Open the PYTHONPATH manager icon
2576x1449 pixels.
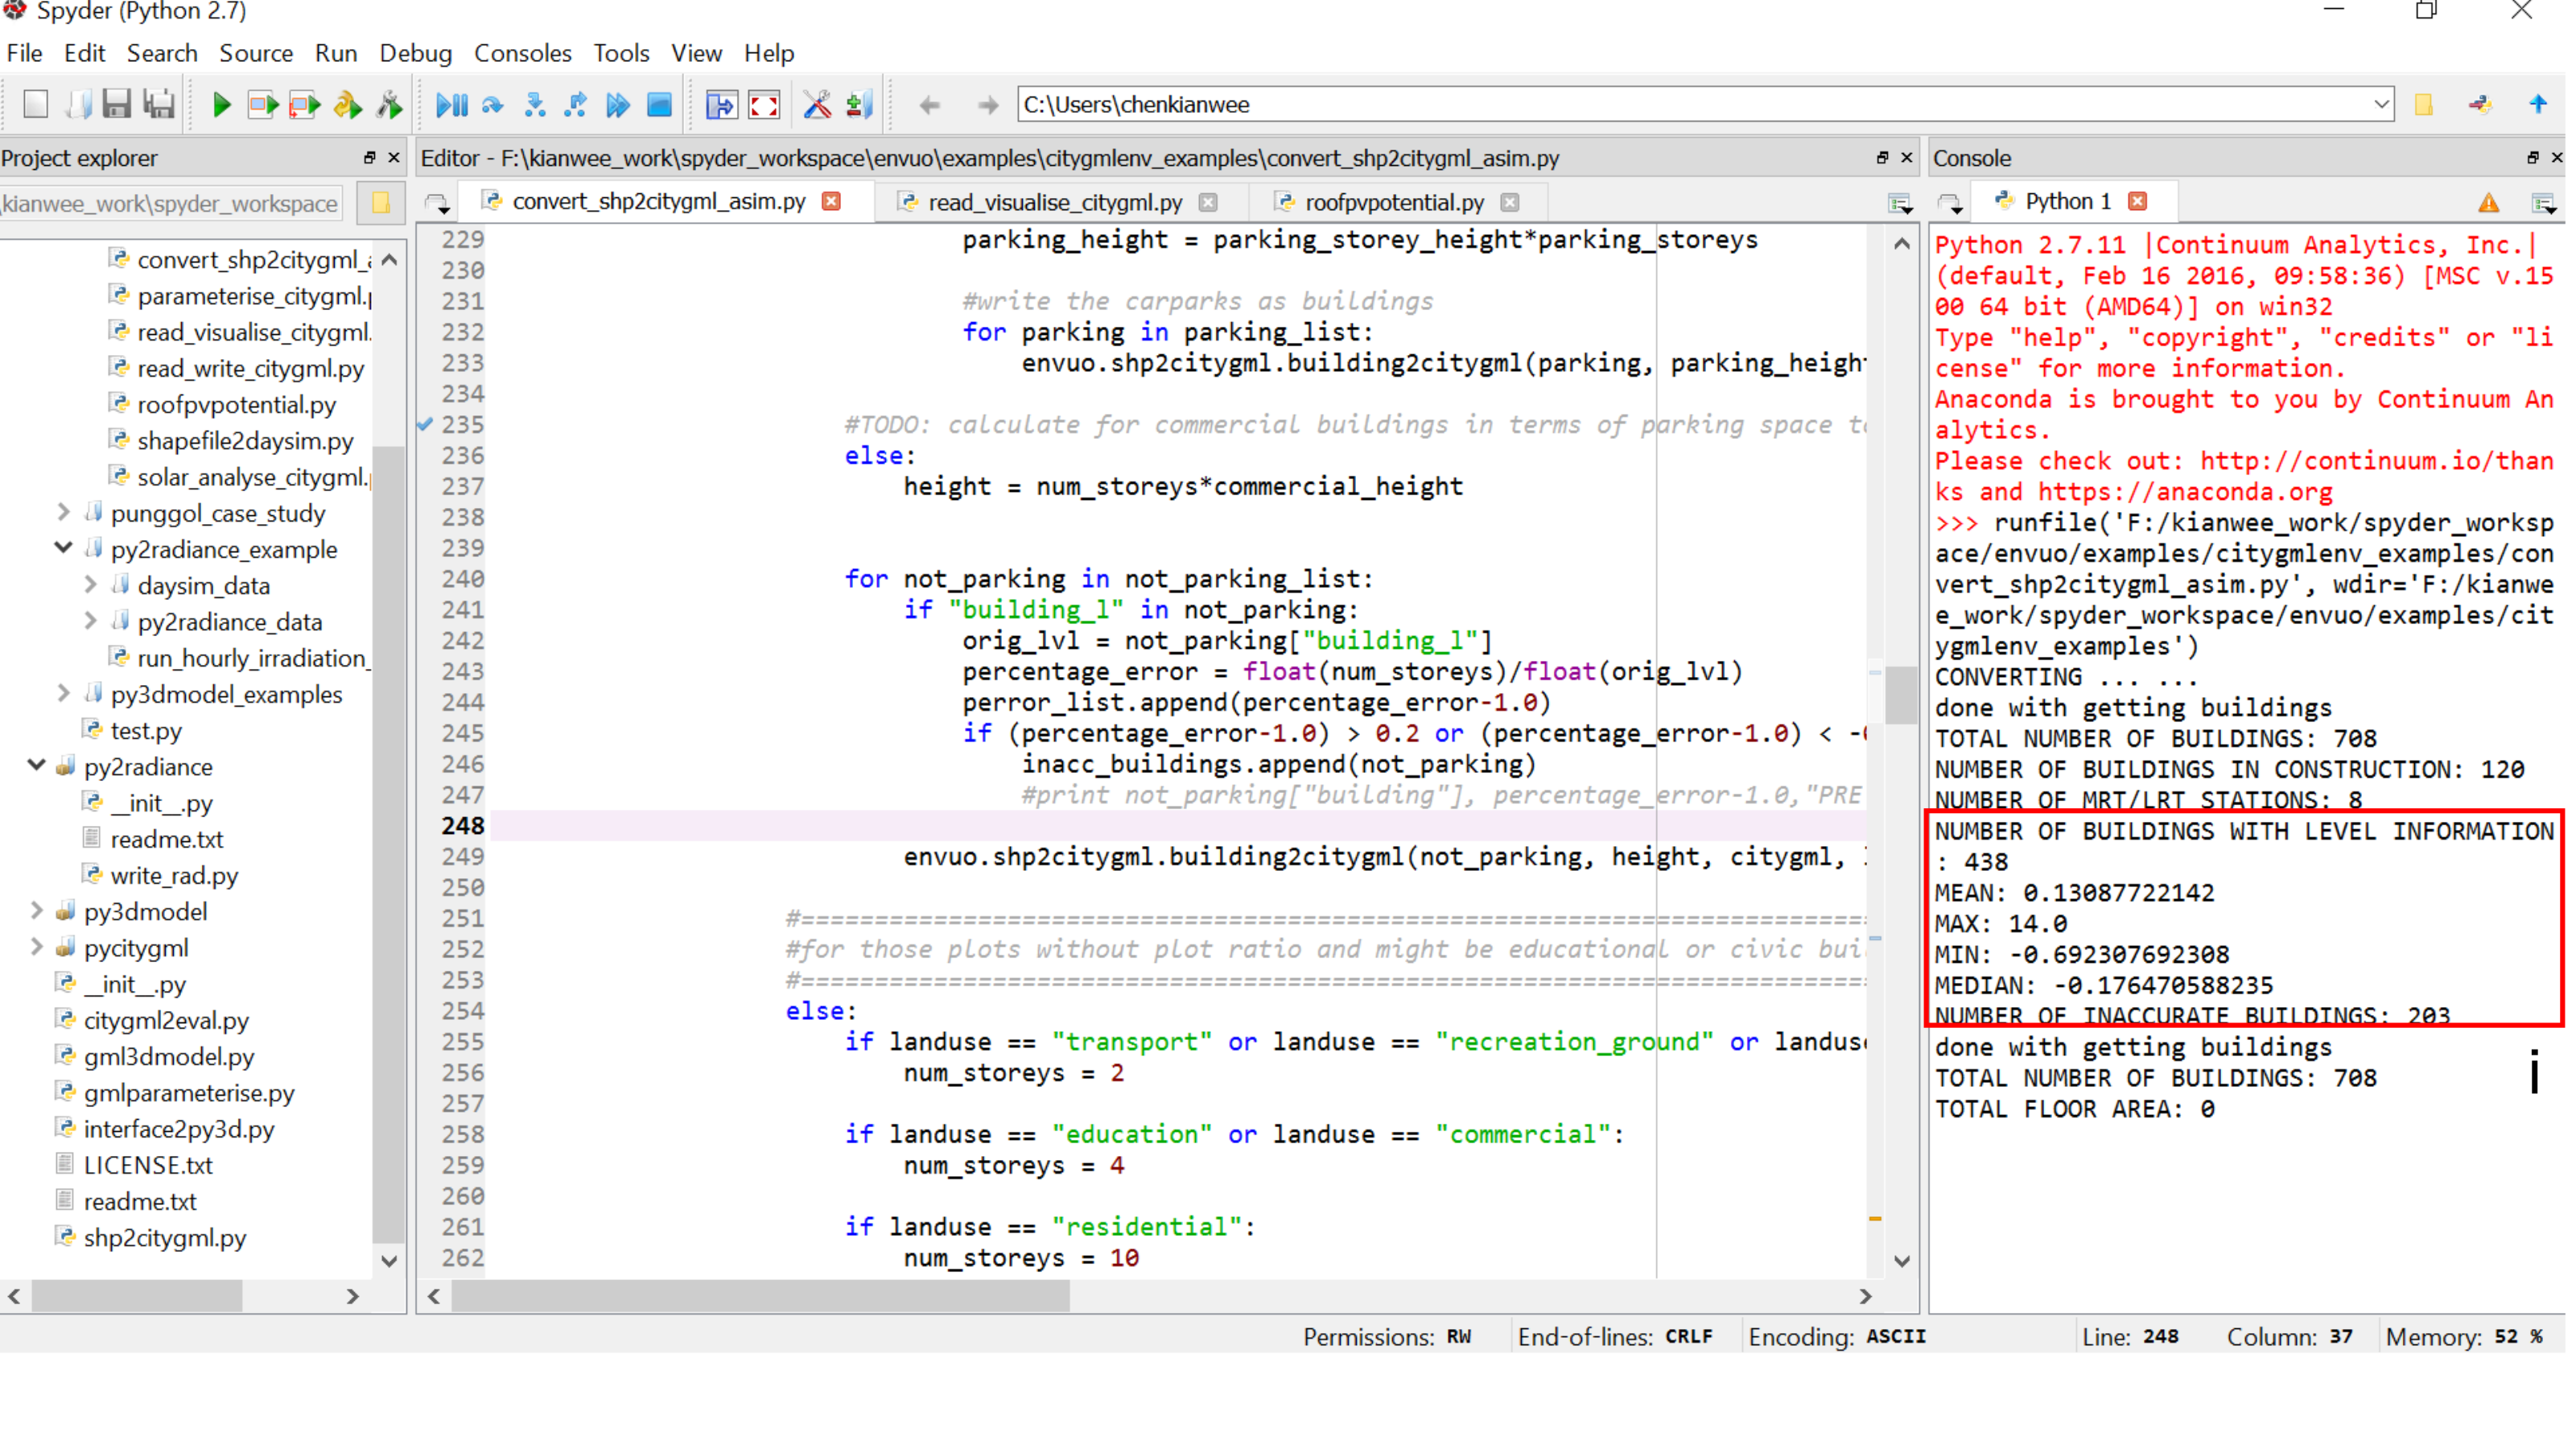point(859,105)
